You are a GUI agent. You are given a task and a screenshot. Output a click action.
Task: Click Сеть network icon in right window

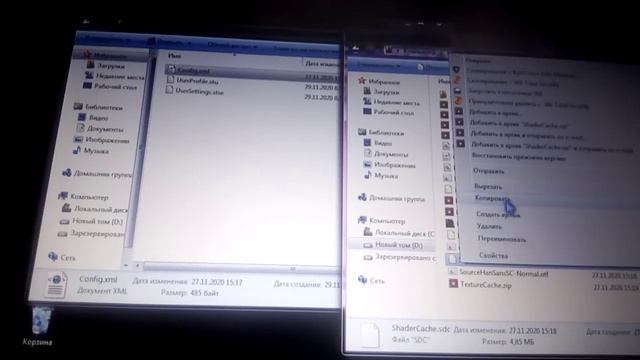(x=362, y=280)
